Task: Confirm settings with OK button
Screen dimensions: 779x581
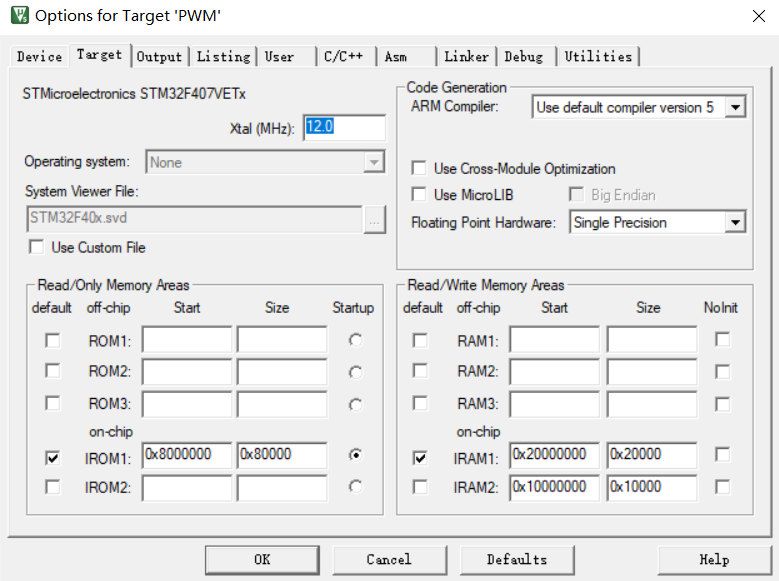Action: (x=262, y=560)
